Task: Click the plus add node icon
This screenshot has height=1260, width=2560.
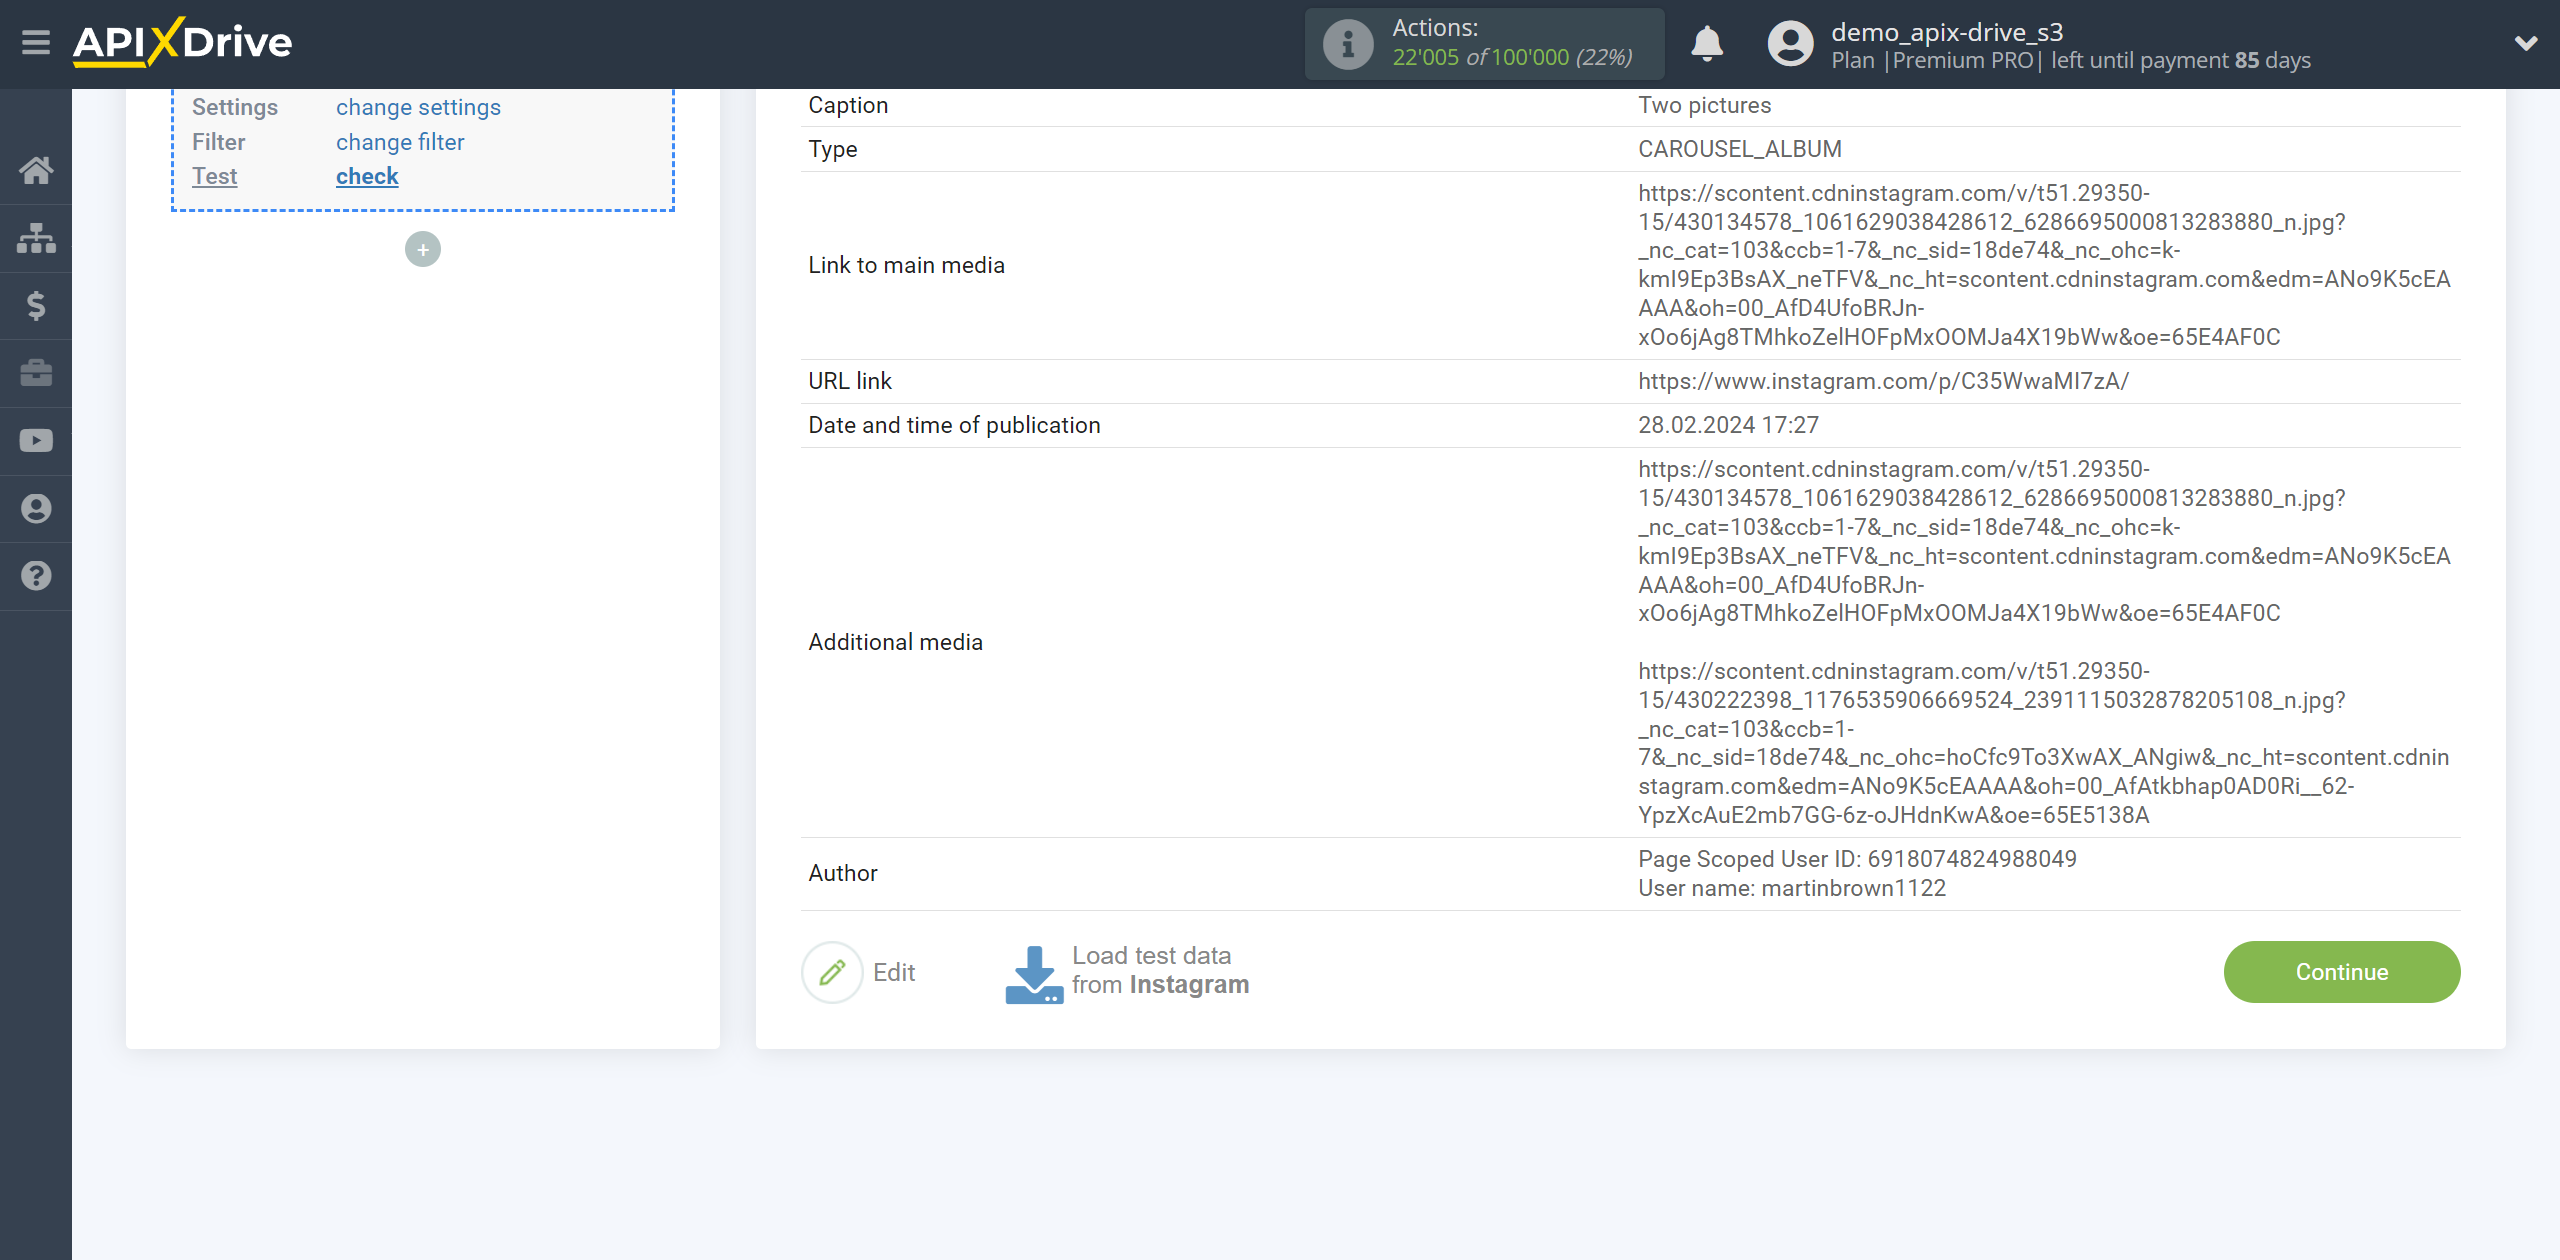Action: [x=423, y=248]
